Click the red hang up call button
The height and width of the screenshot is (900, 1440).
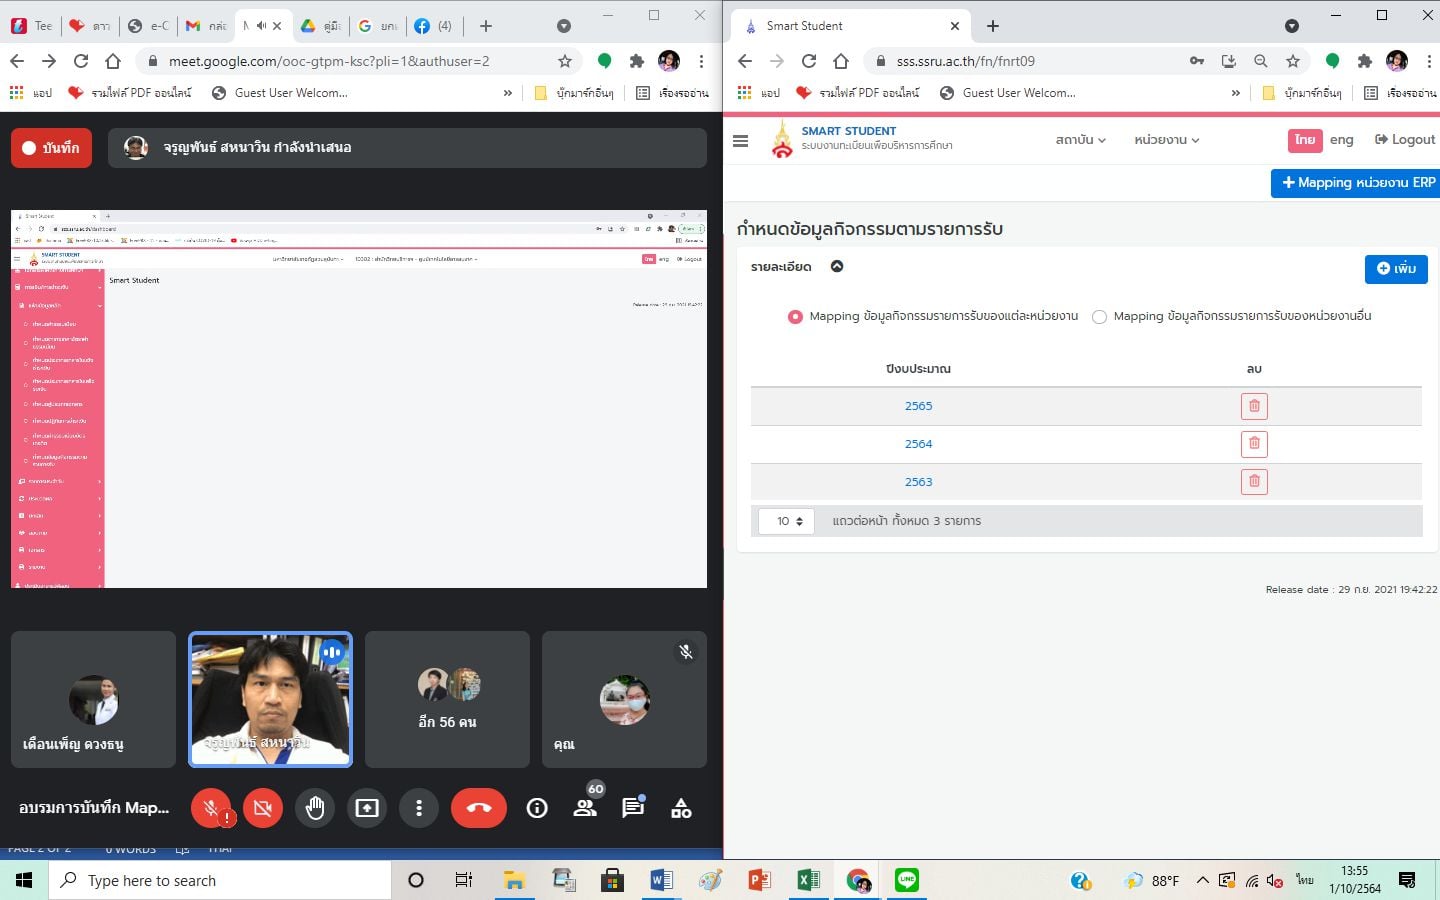tap(478, 808)
